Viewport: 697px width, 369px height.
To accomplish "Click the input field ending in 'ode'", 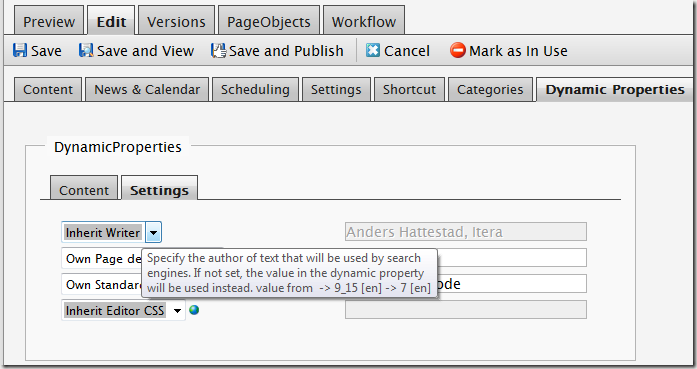I will point(512,284).
